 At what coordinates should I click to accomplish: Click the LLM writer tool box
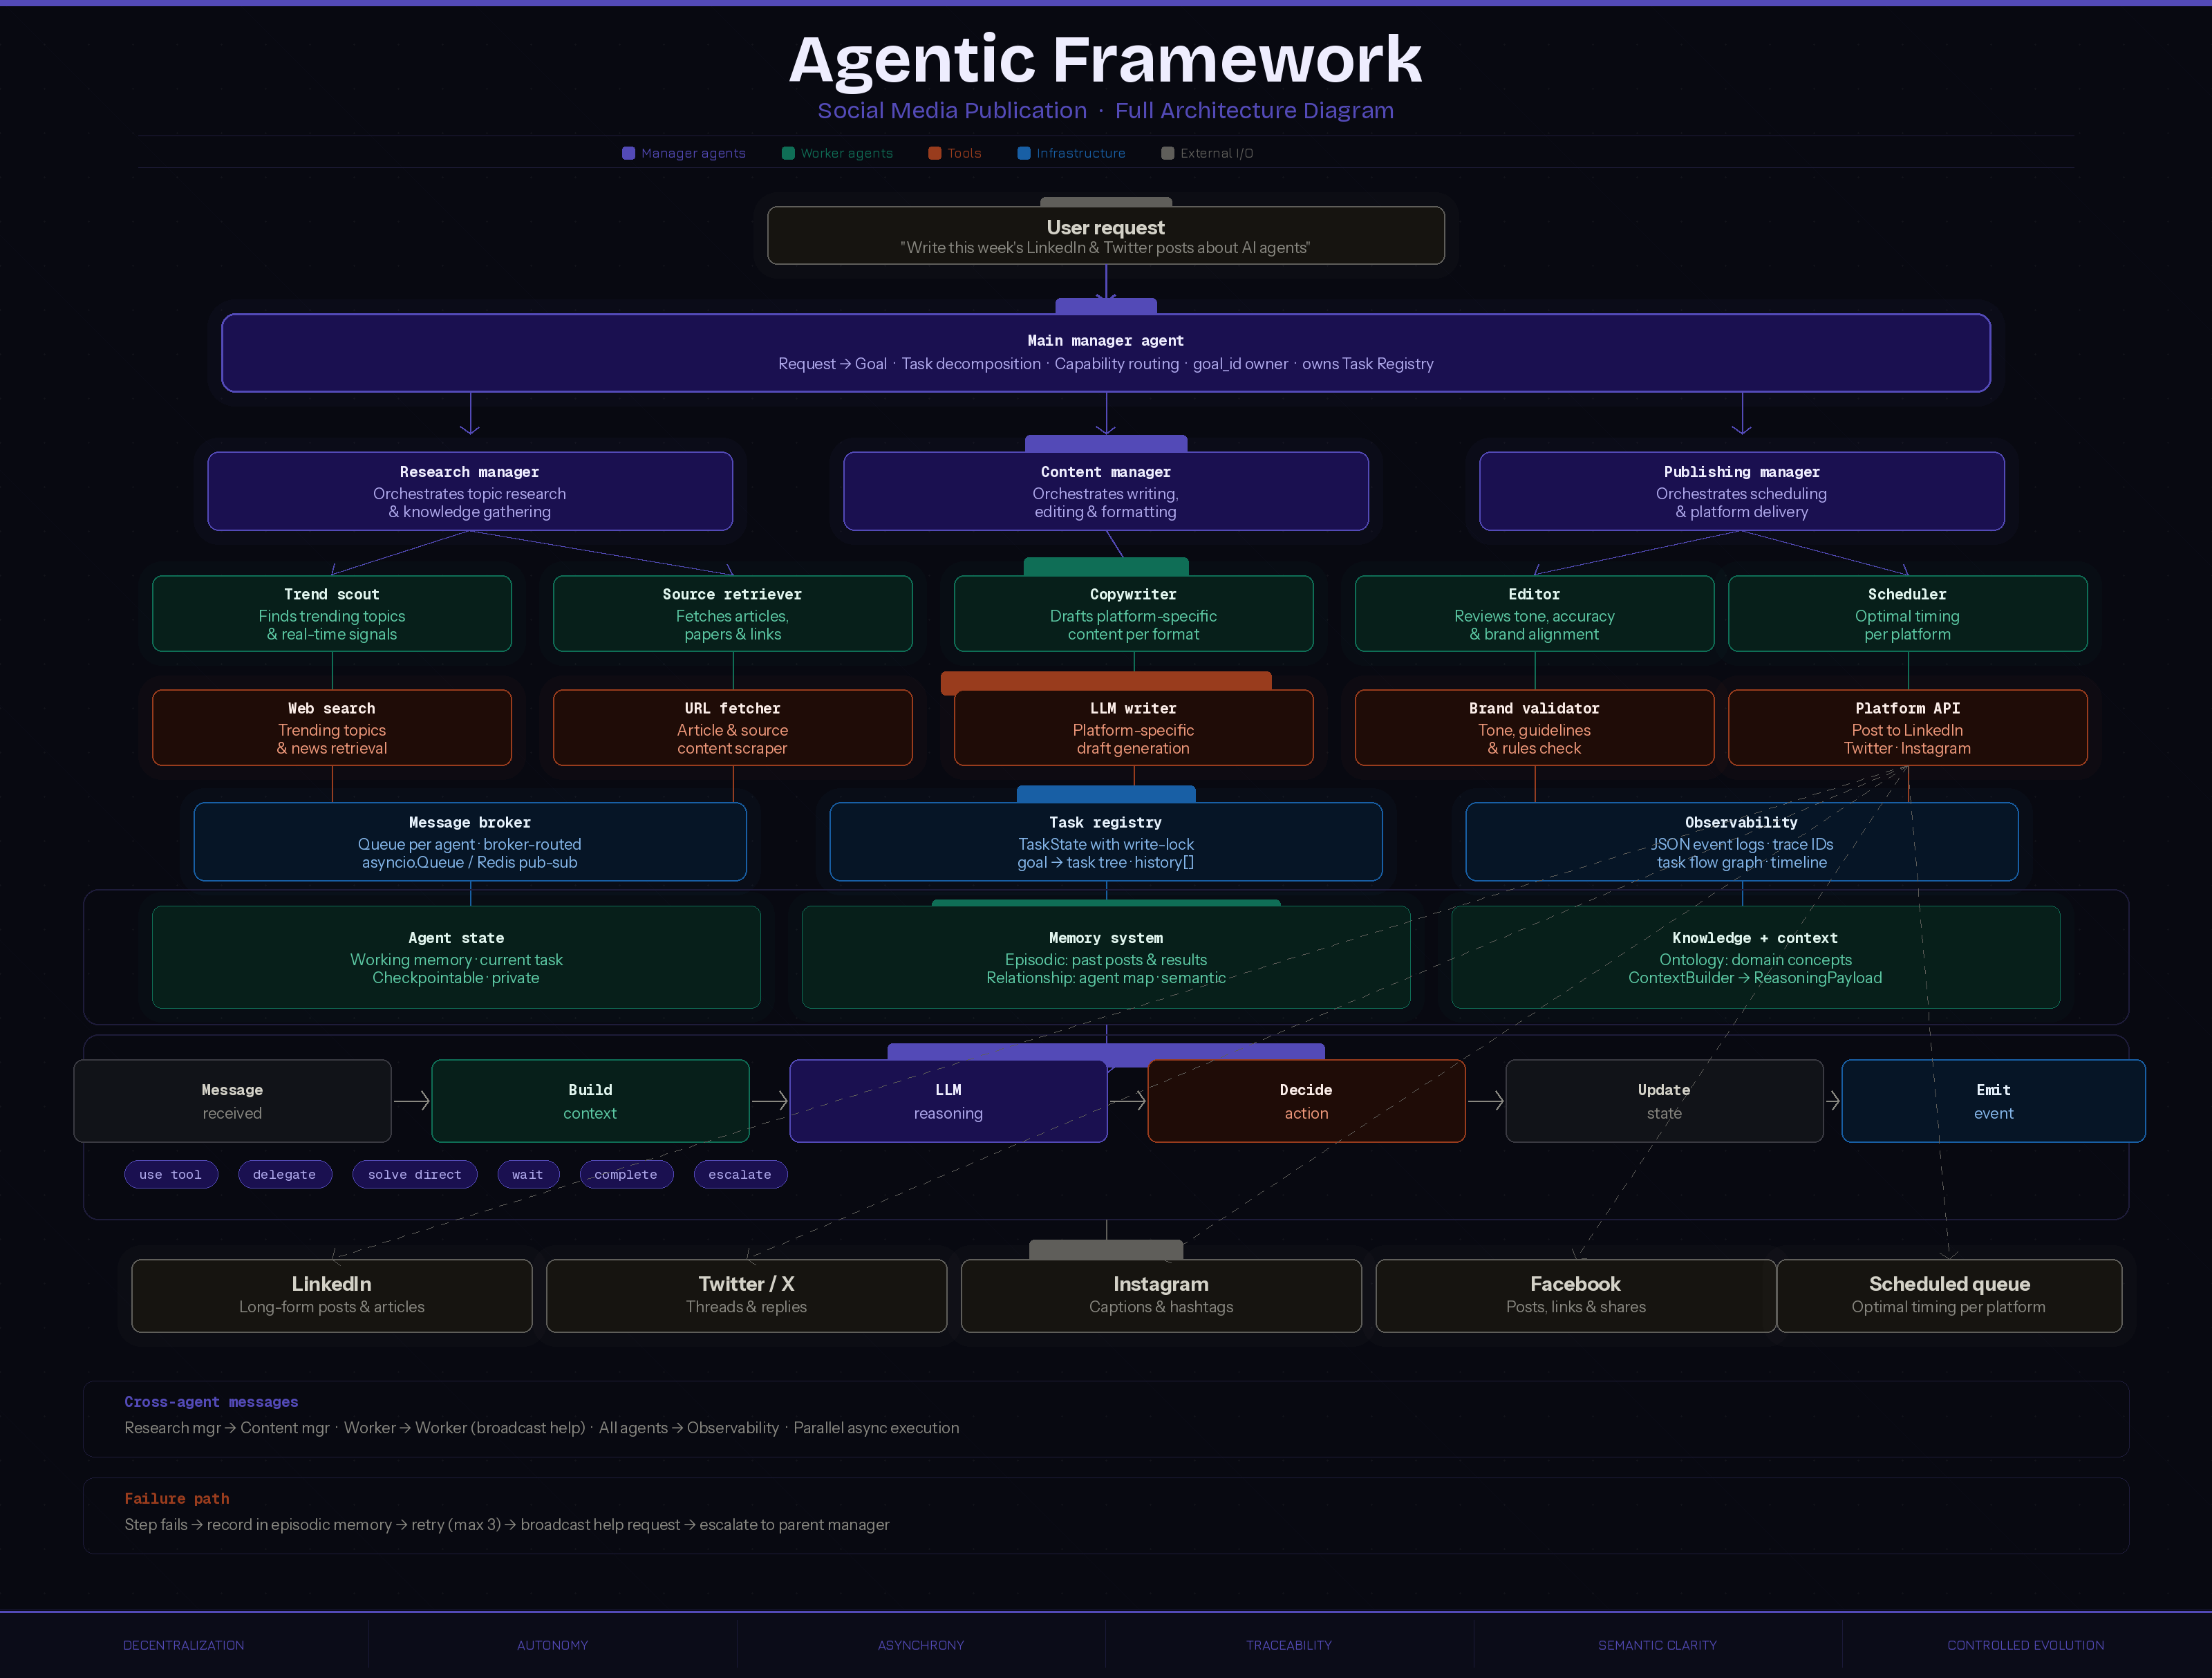click(1134, 728)
